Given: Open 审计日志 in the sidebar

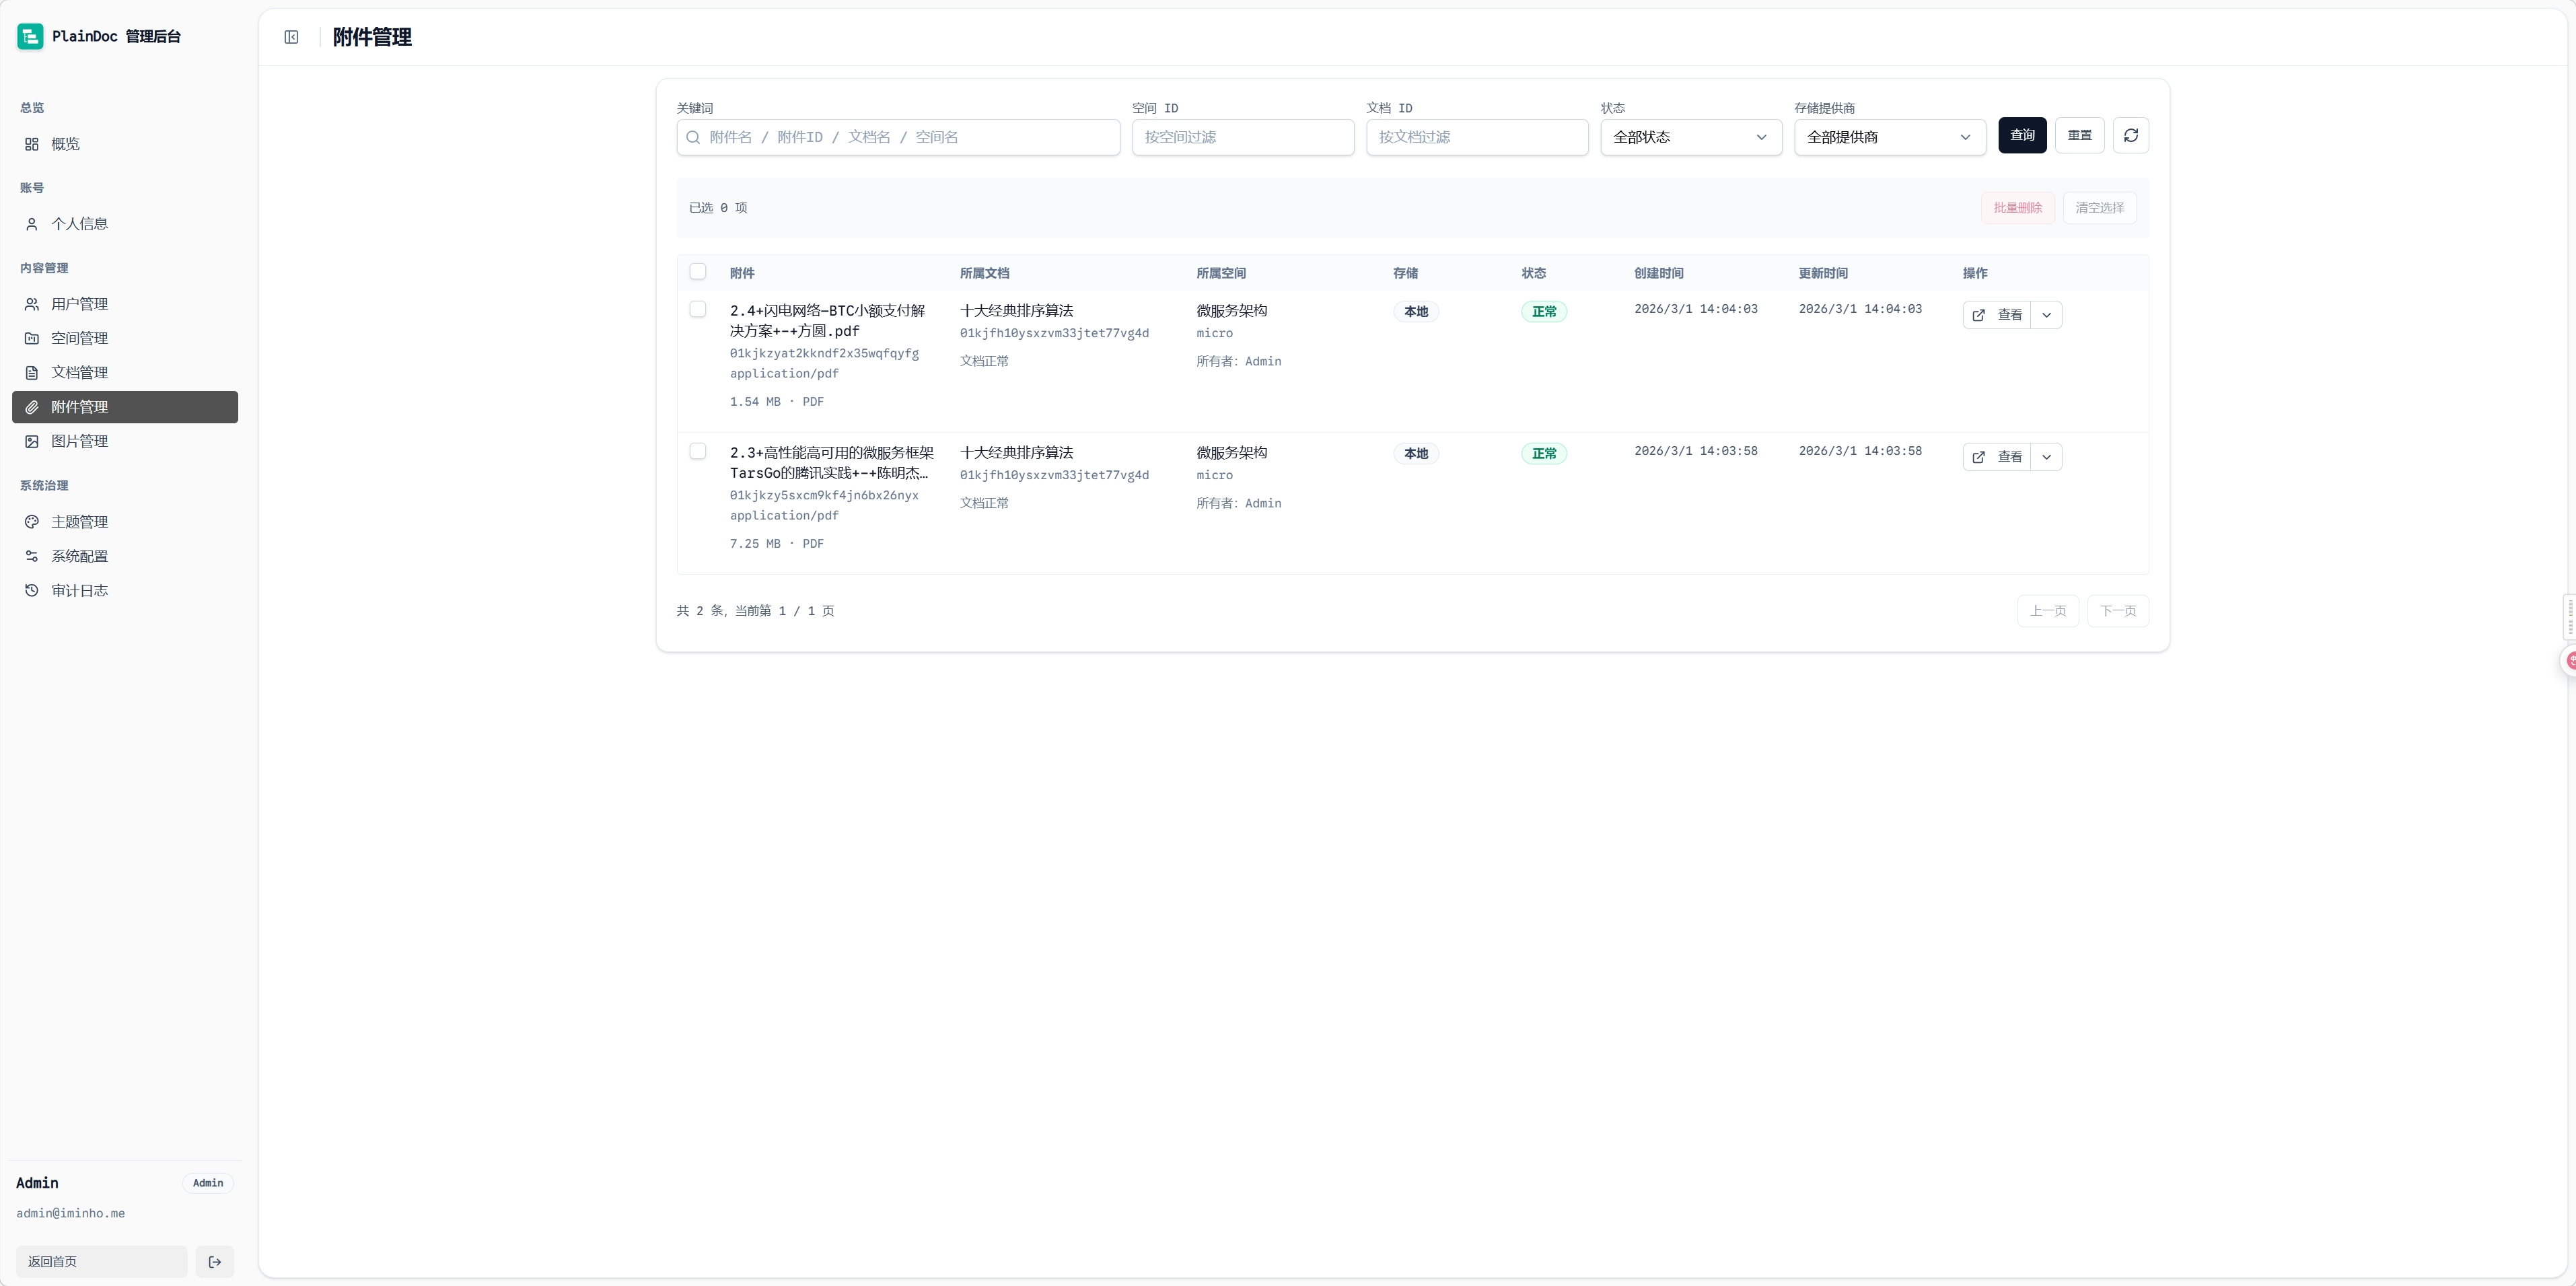Looking at the screenshot, I should point(125,591).
